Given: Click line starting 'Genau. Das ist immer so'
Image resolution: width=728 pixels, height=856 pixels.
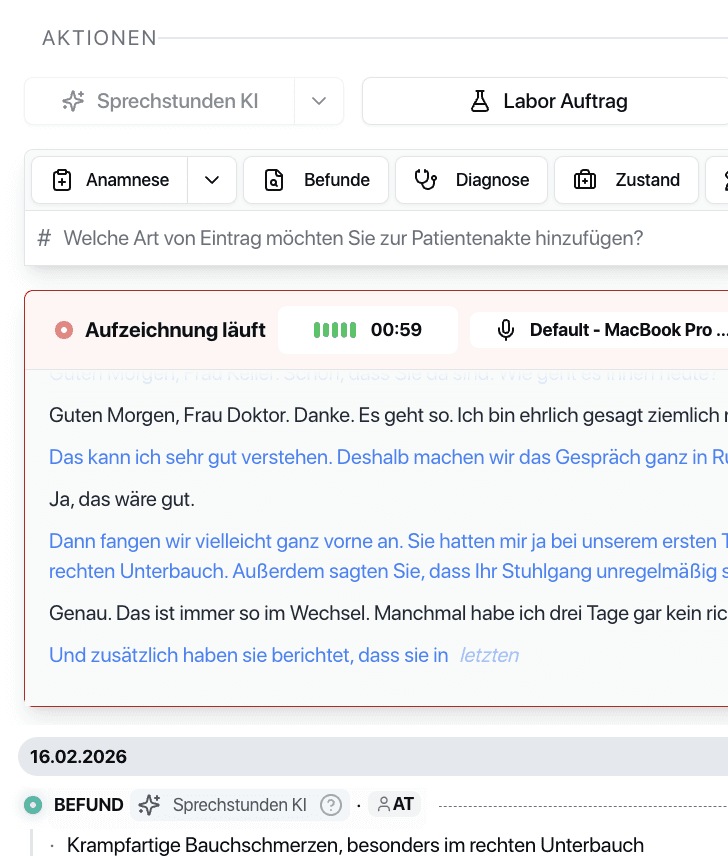Looking at the screenshot, I should [x=388, y=613].
